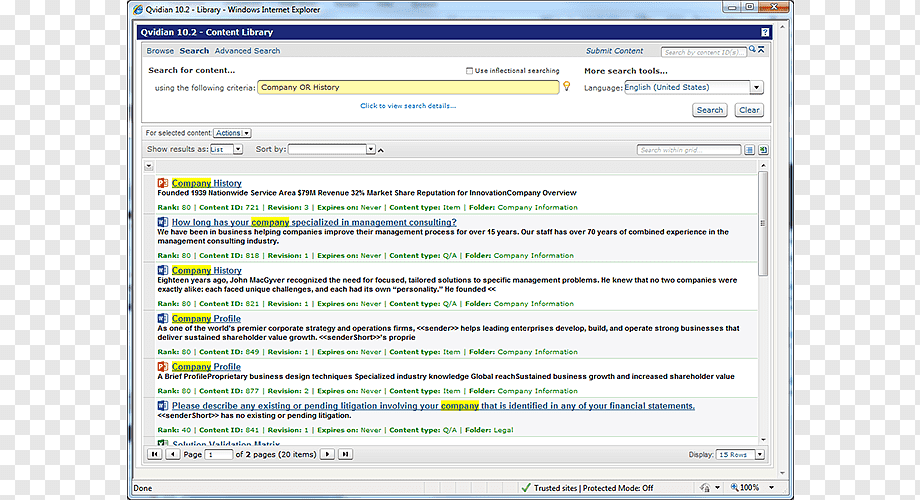Viewport: 920px width, 500px height.
Task: Click the 'Click to view search details' link
Action: (x=408, y=106)
